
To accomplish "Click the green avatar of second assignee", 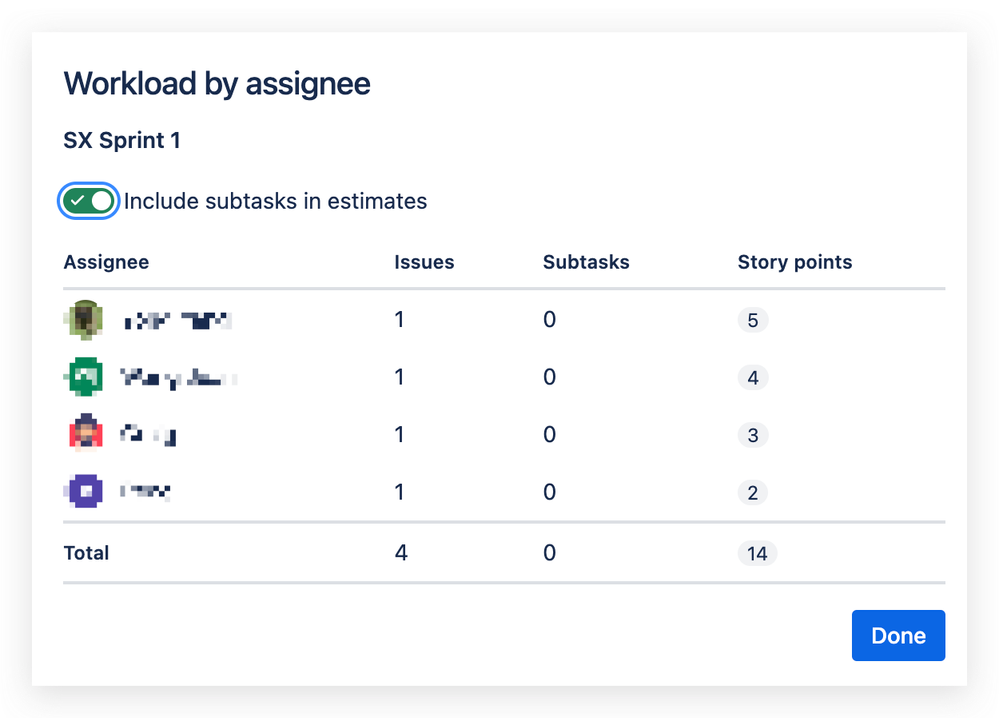I will (85, 377).
